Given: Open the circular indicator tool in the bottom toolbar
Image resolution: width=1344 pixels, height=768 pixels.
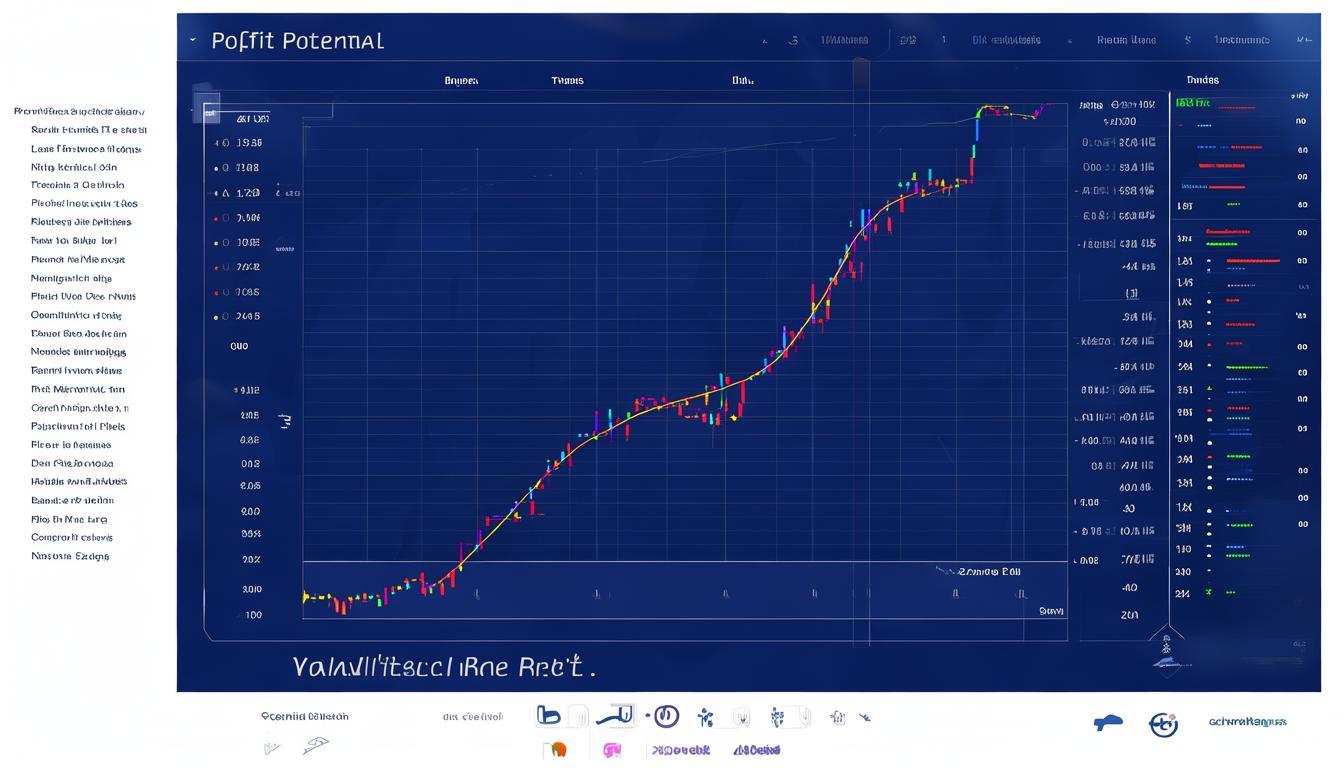Looking at the screenshot, I should (x=665, y=717).
